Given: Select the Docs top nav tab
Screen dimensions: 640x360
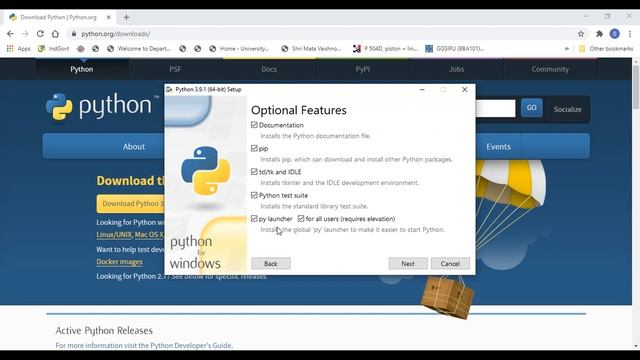Looking at the screenshot, I should (269, 69).
